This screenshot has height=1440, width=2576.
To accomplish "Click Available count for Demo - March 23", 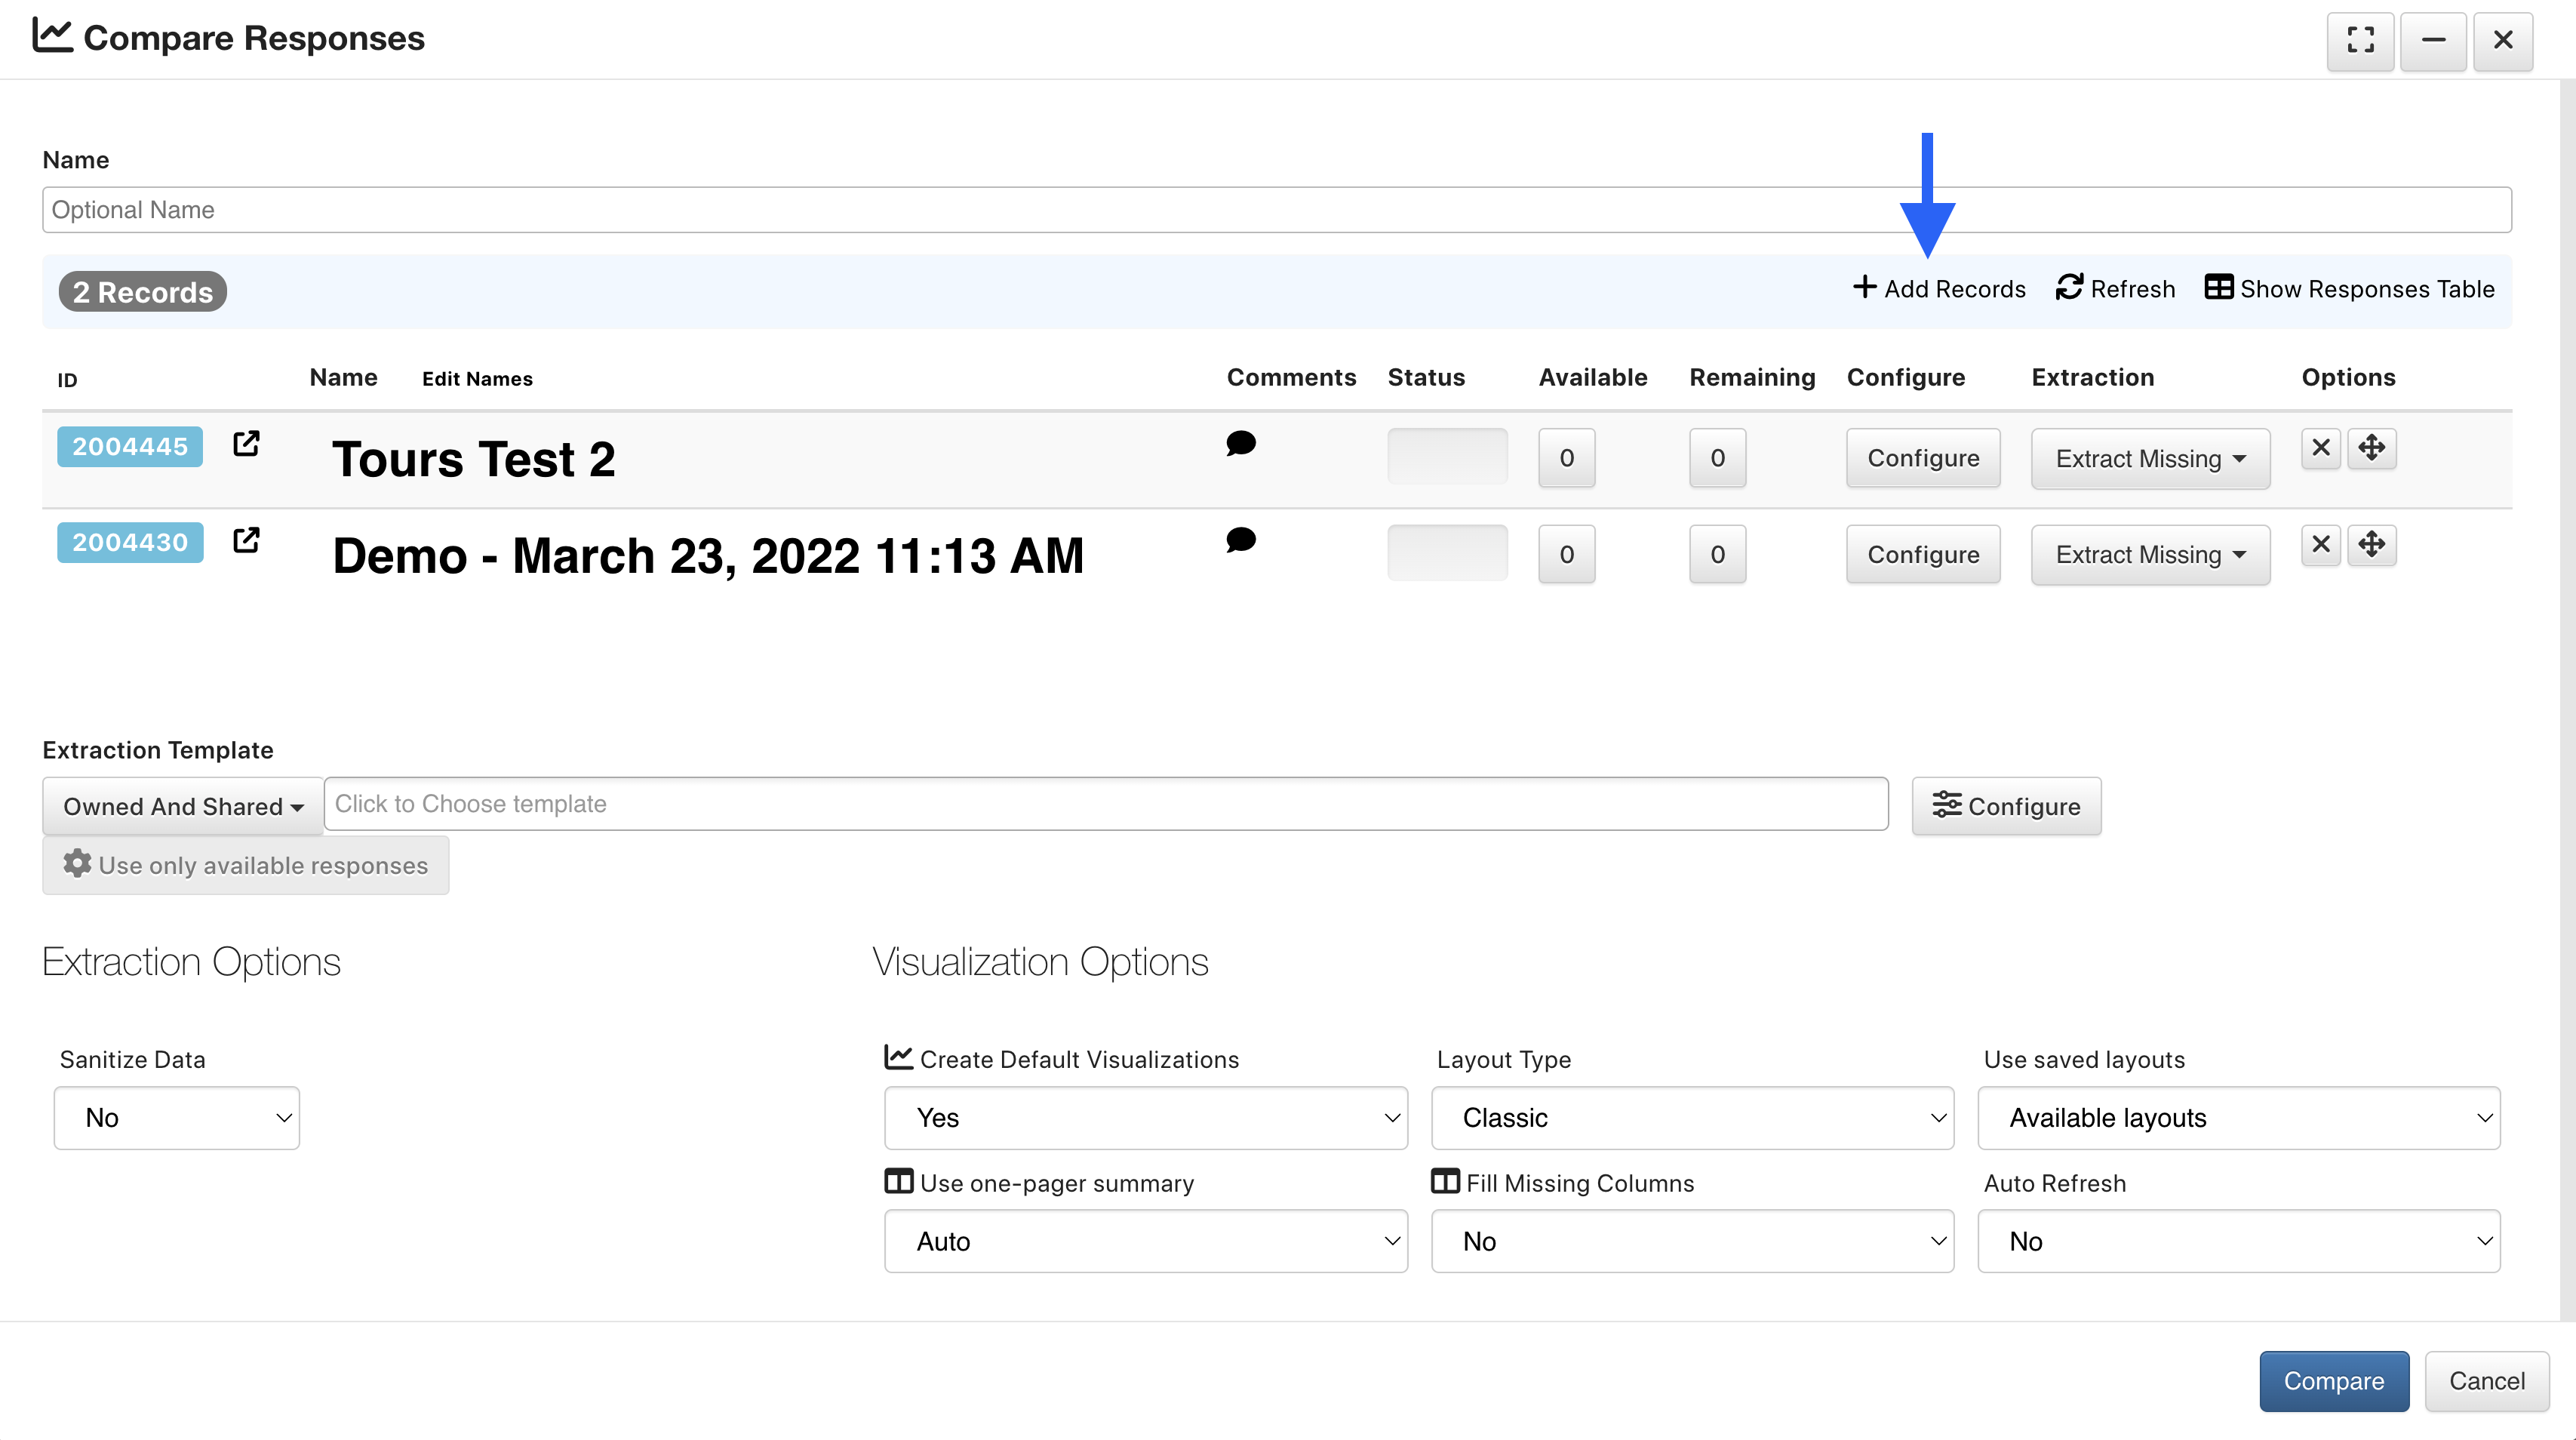I will [x=1567, y=555].
